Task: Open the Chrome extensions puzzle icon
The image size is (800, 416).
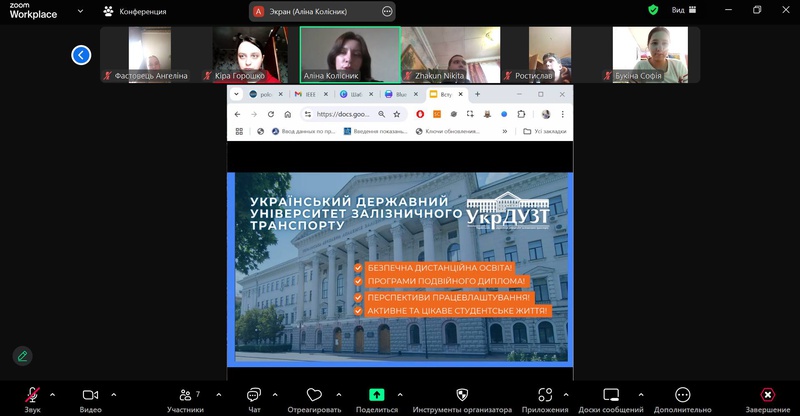Action: pyautogui.click(x=521, y=114)
